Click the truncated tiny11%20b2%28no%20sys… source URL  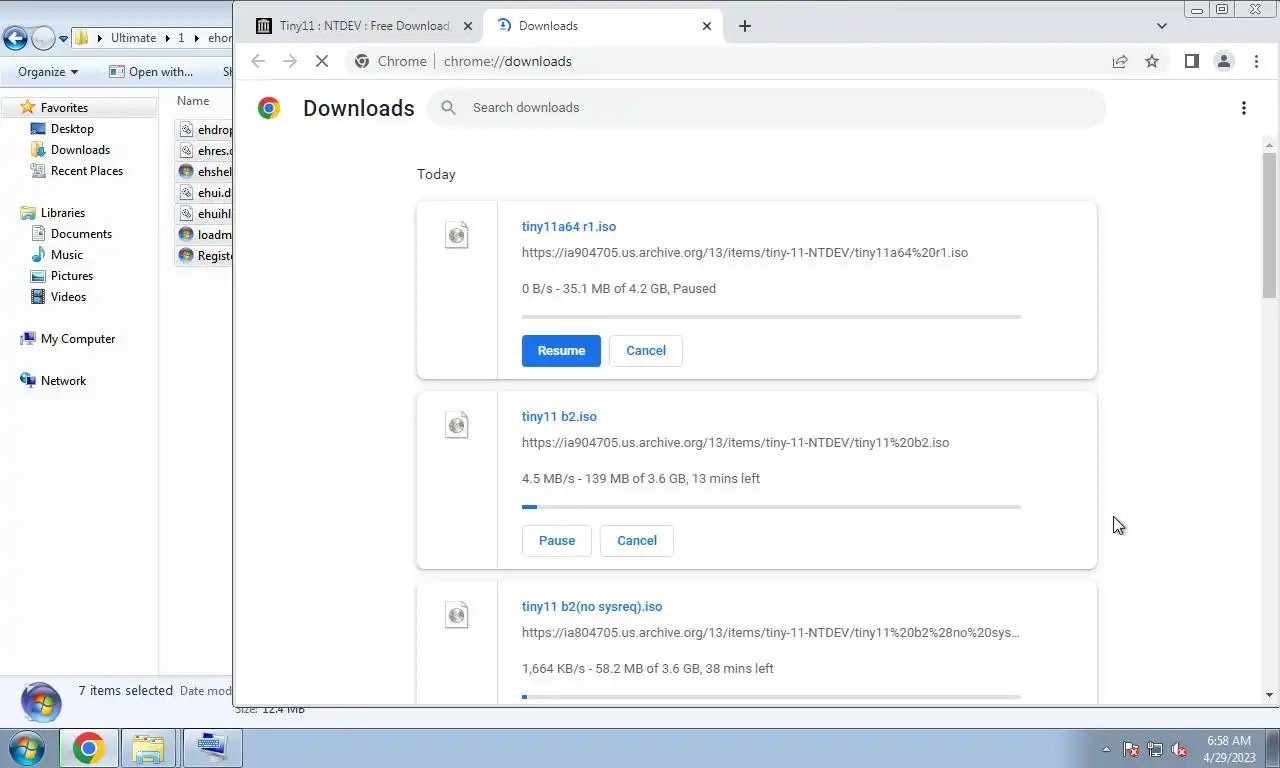point(771,633)
